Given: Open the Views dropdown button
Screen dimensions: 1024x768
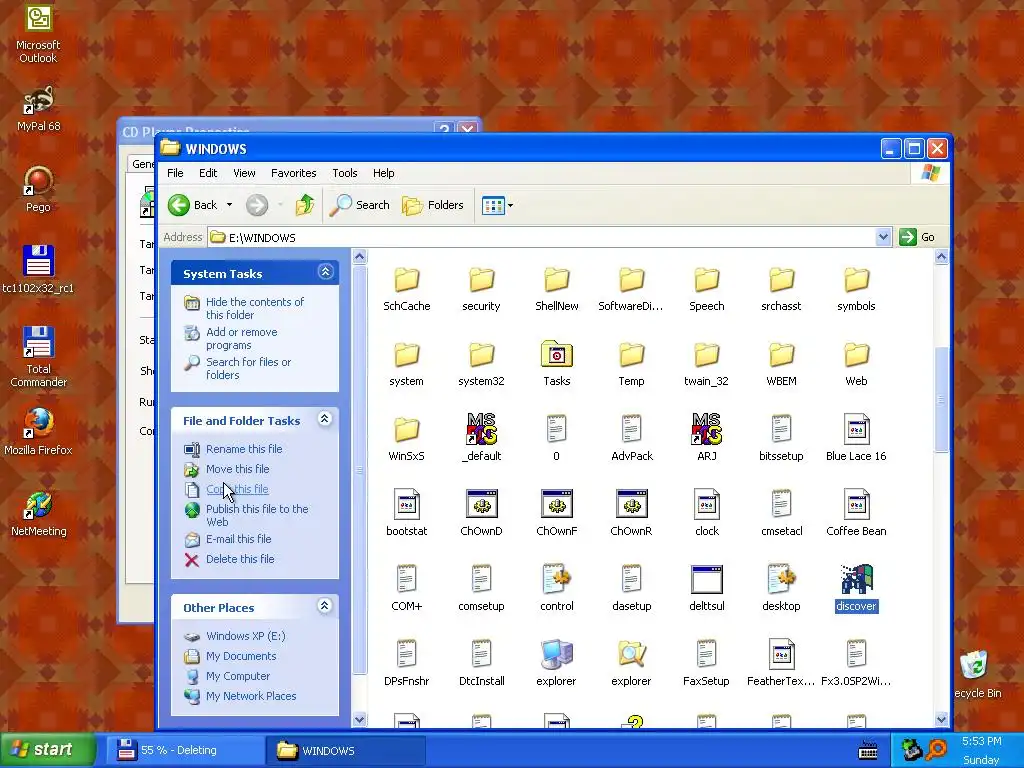Looking at the screenshot, I should (497, 205).
